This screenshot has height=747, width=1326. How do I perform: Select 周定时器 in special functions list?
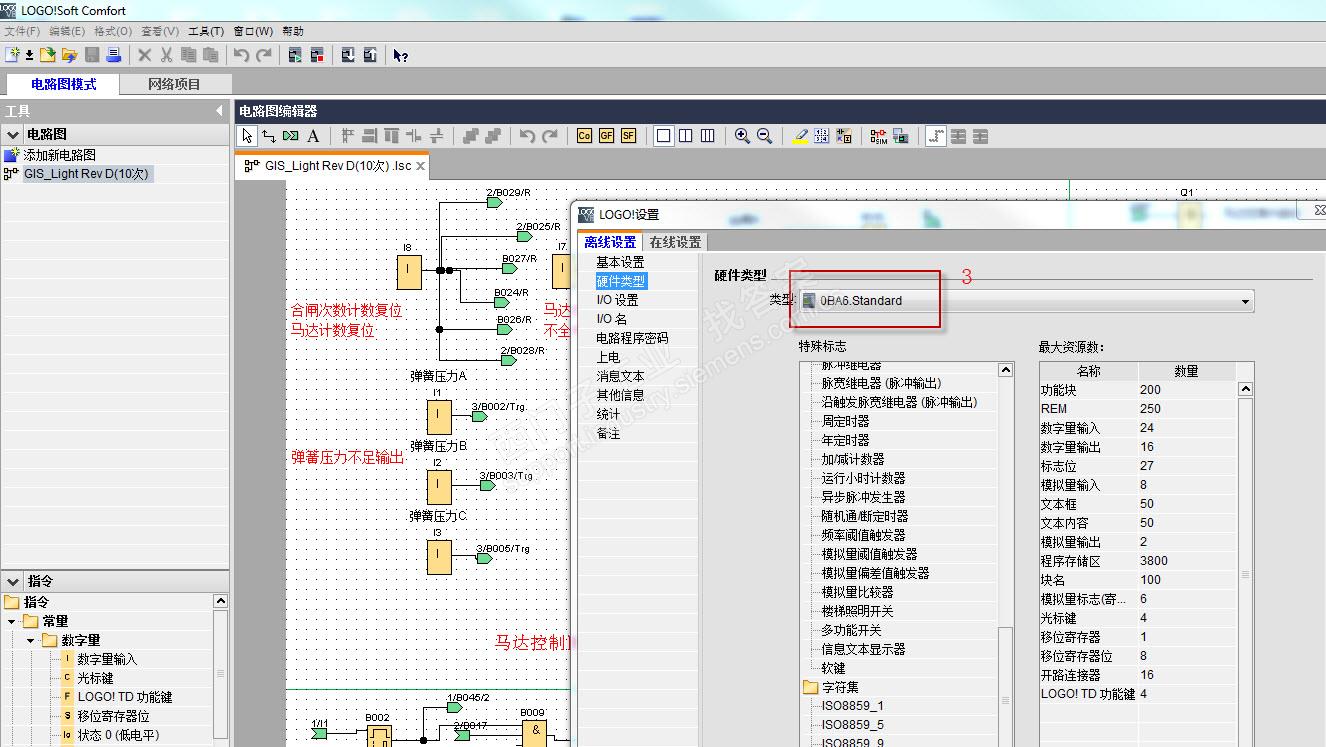(845, 421)
